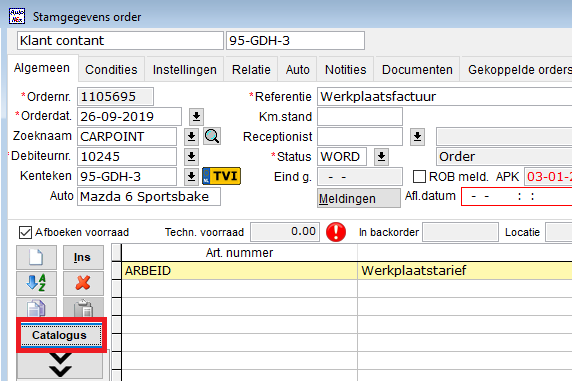The image size is (572, 381).
Task: Click the Klant contant field at top
Action: [x=120, y=40]
